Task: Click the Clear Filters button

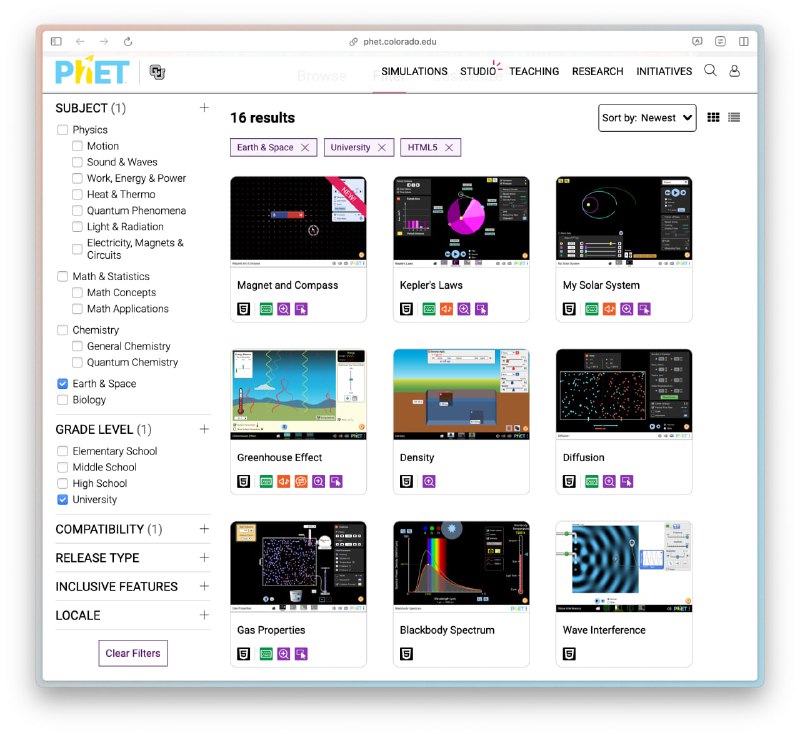Action: pyautogui.click(x=133, y=653)
